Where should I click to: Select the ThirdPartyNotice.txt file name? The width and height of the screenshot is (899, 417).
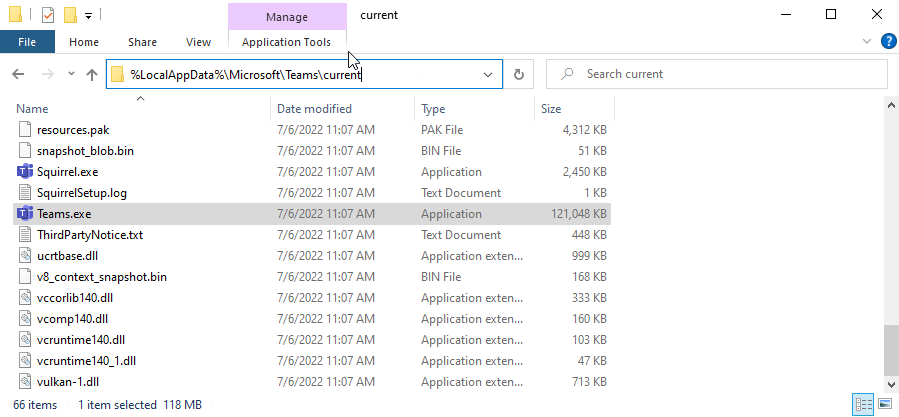[x=90, y=235]
